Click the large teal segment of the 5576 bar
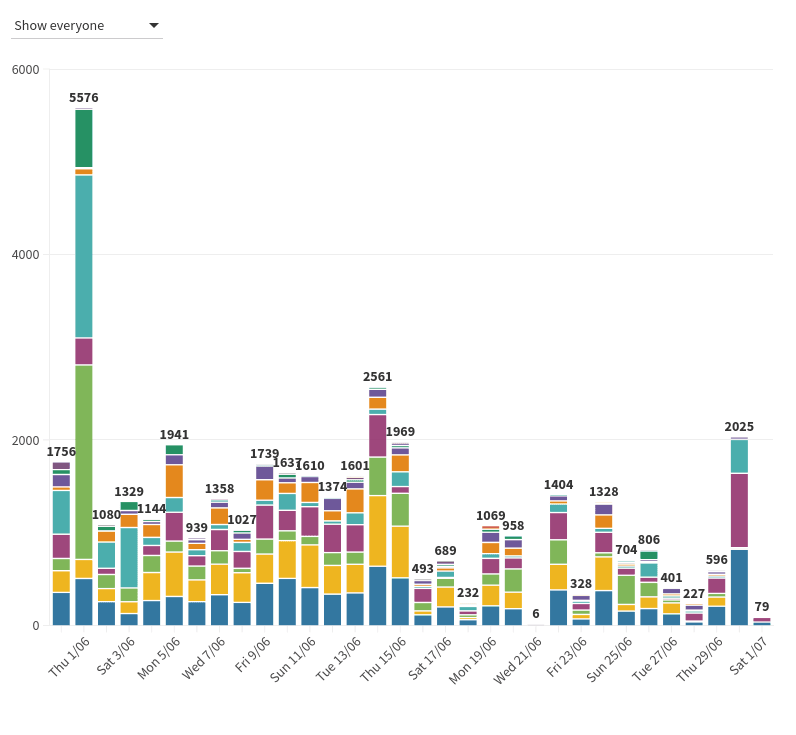The width and height of the screenshot is (796, 735). point(84,255)
